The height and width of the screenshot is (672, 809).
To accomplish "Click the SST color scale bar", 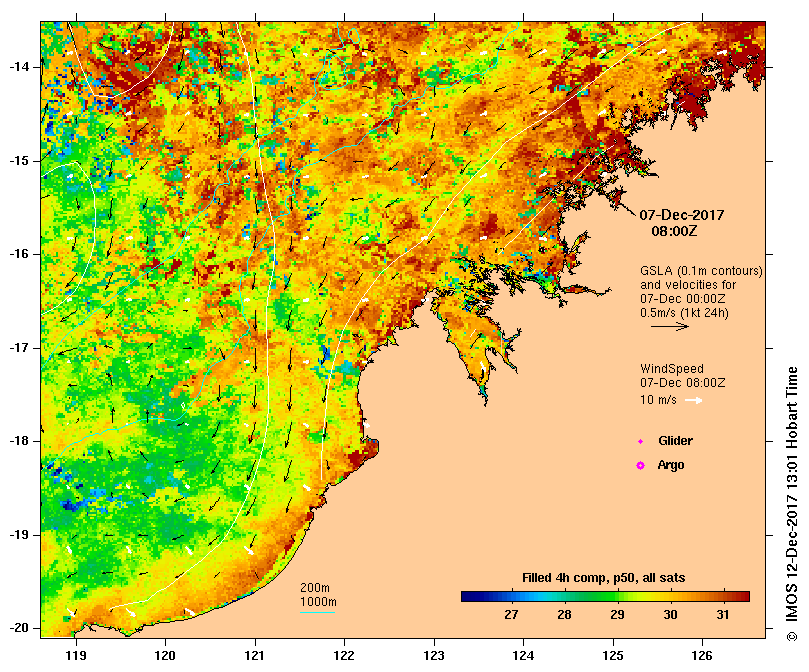I will coord(605,597).
